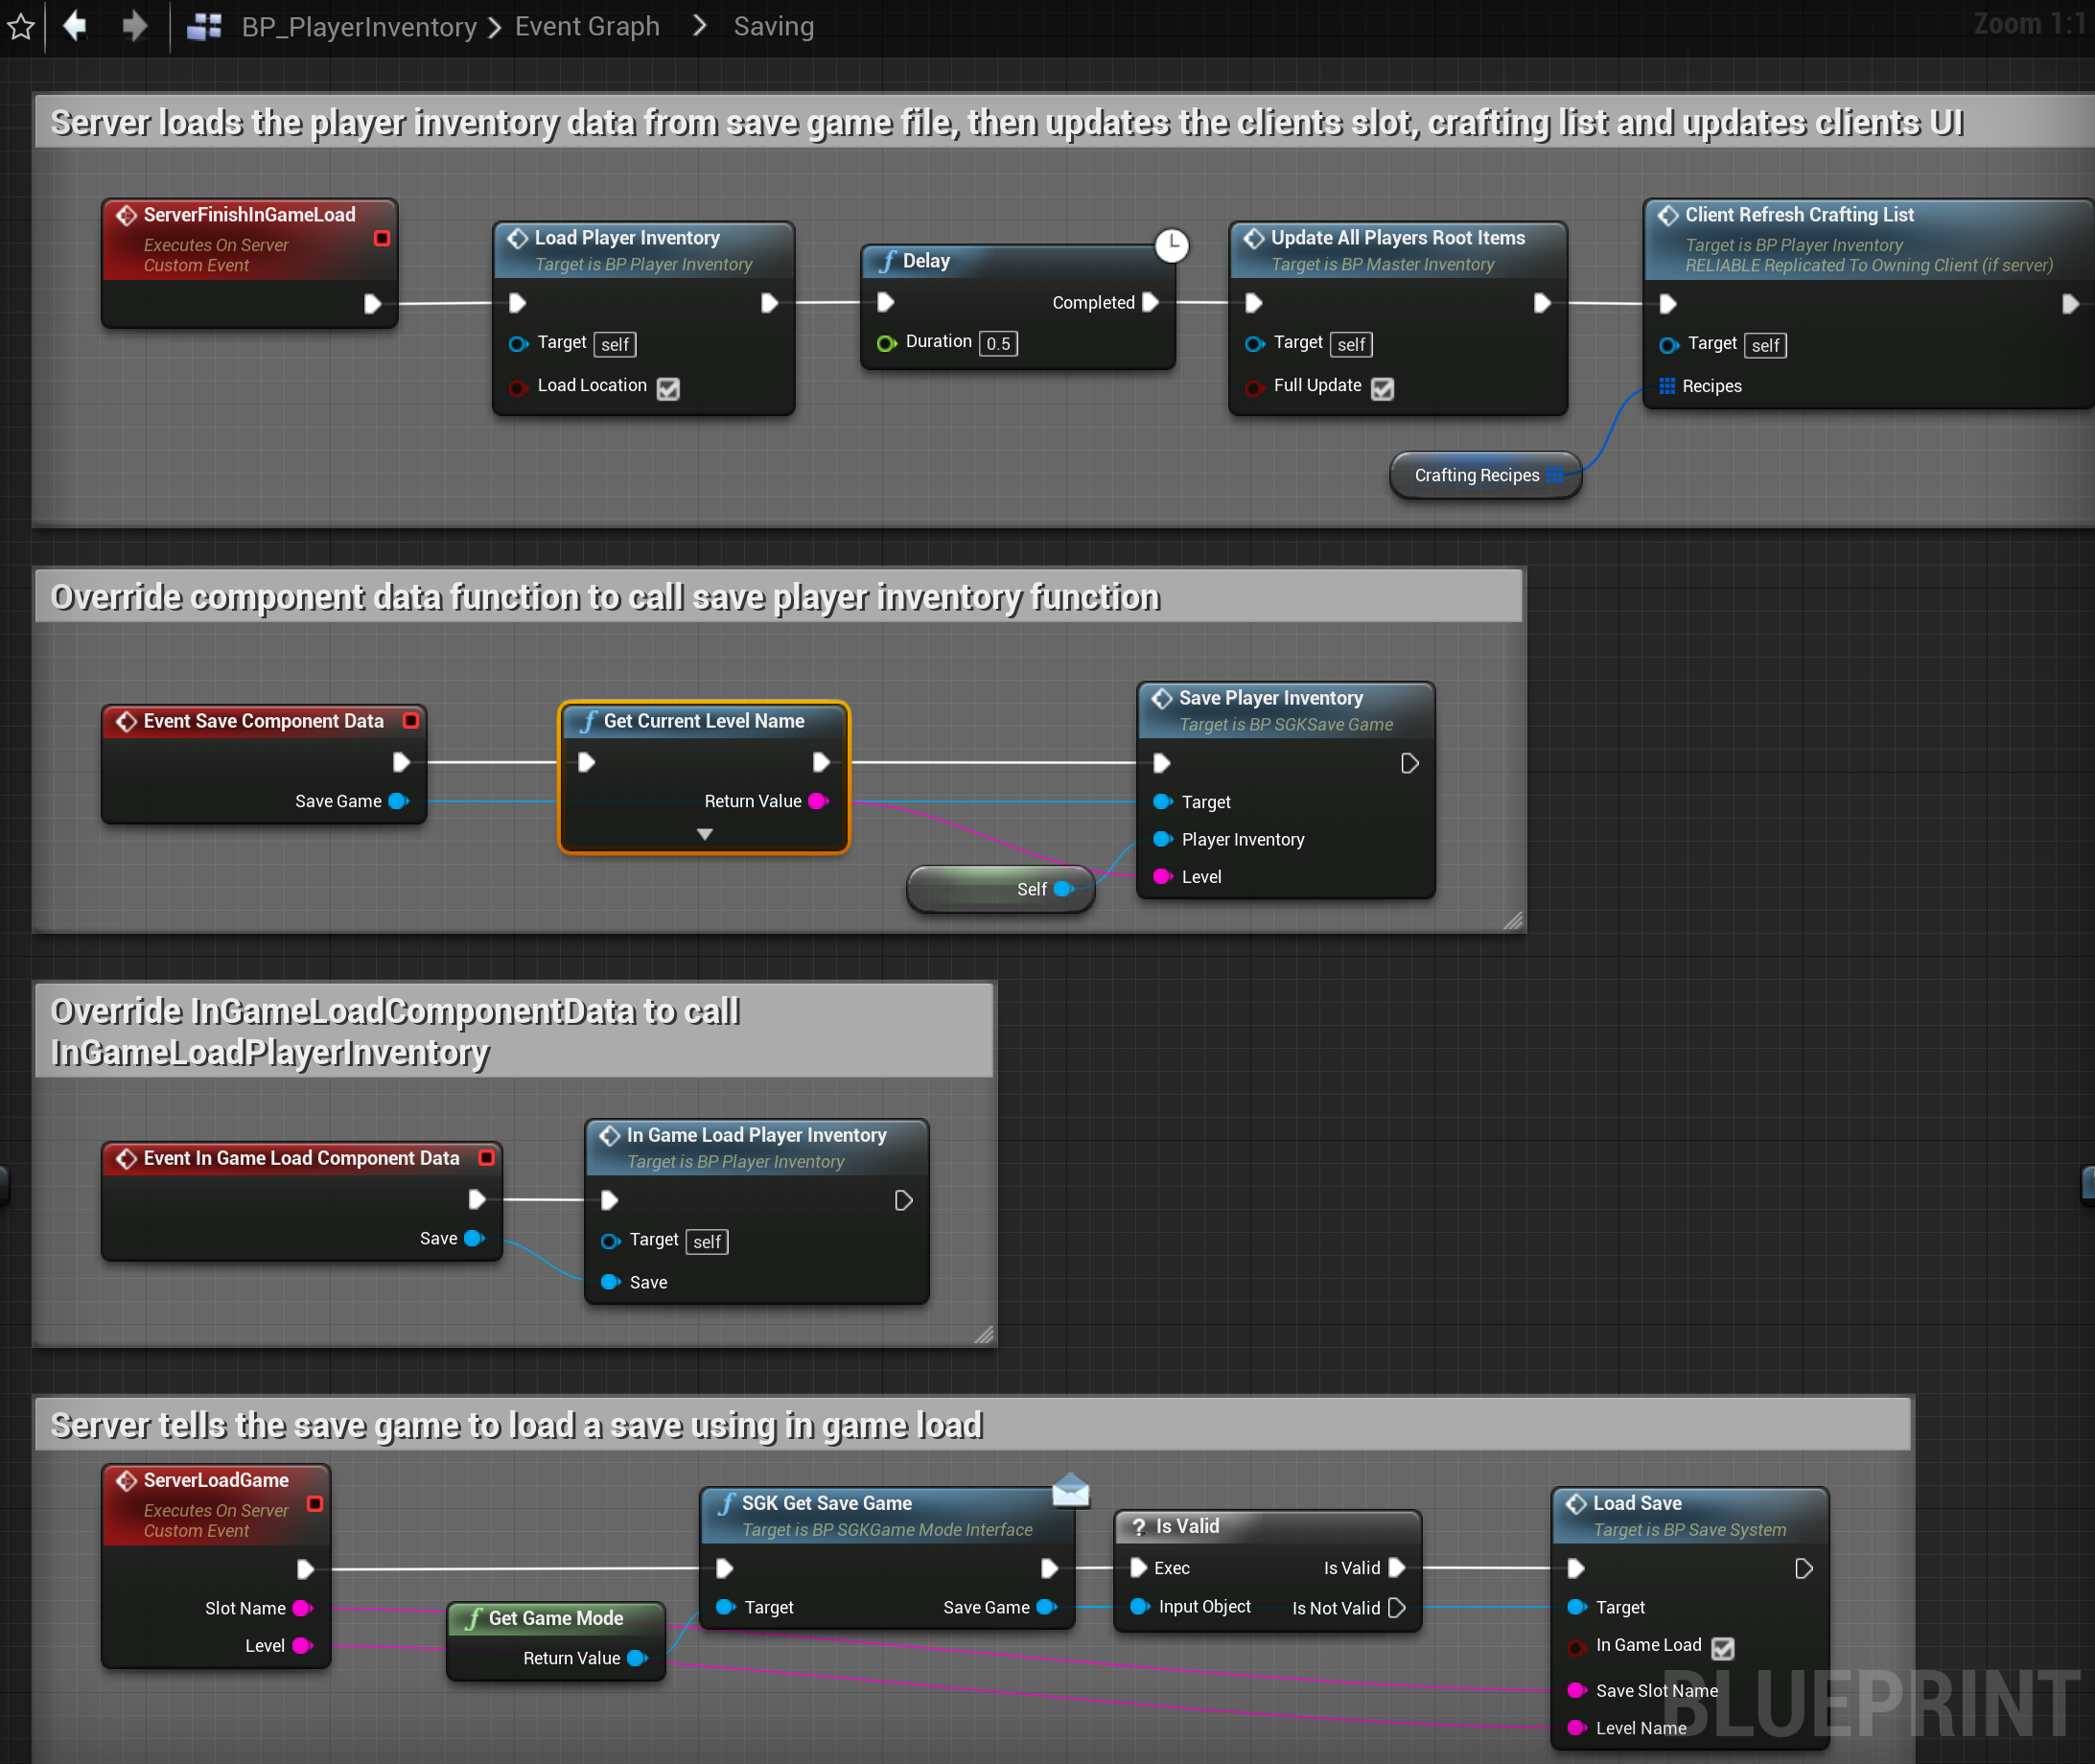Click the Is Valid question mark icon
The height and width of the screenshot is (1764, 2095).
tap(1138, 1526)
